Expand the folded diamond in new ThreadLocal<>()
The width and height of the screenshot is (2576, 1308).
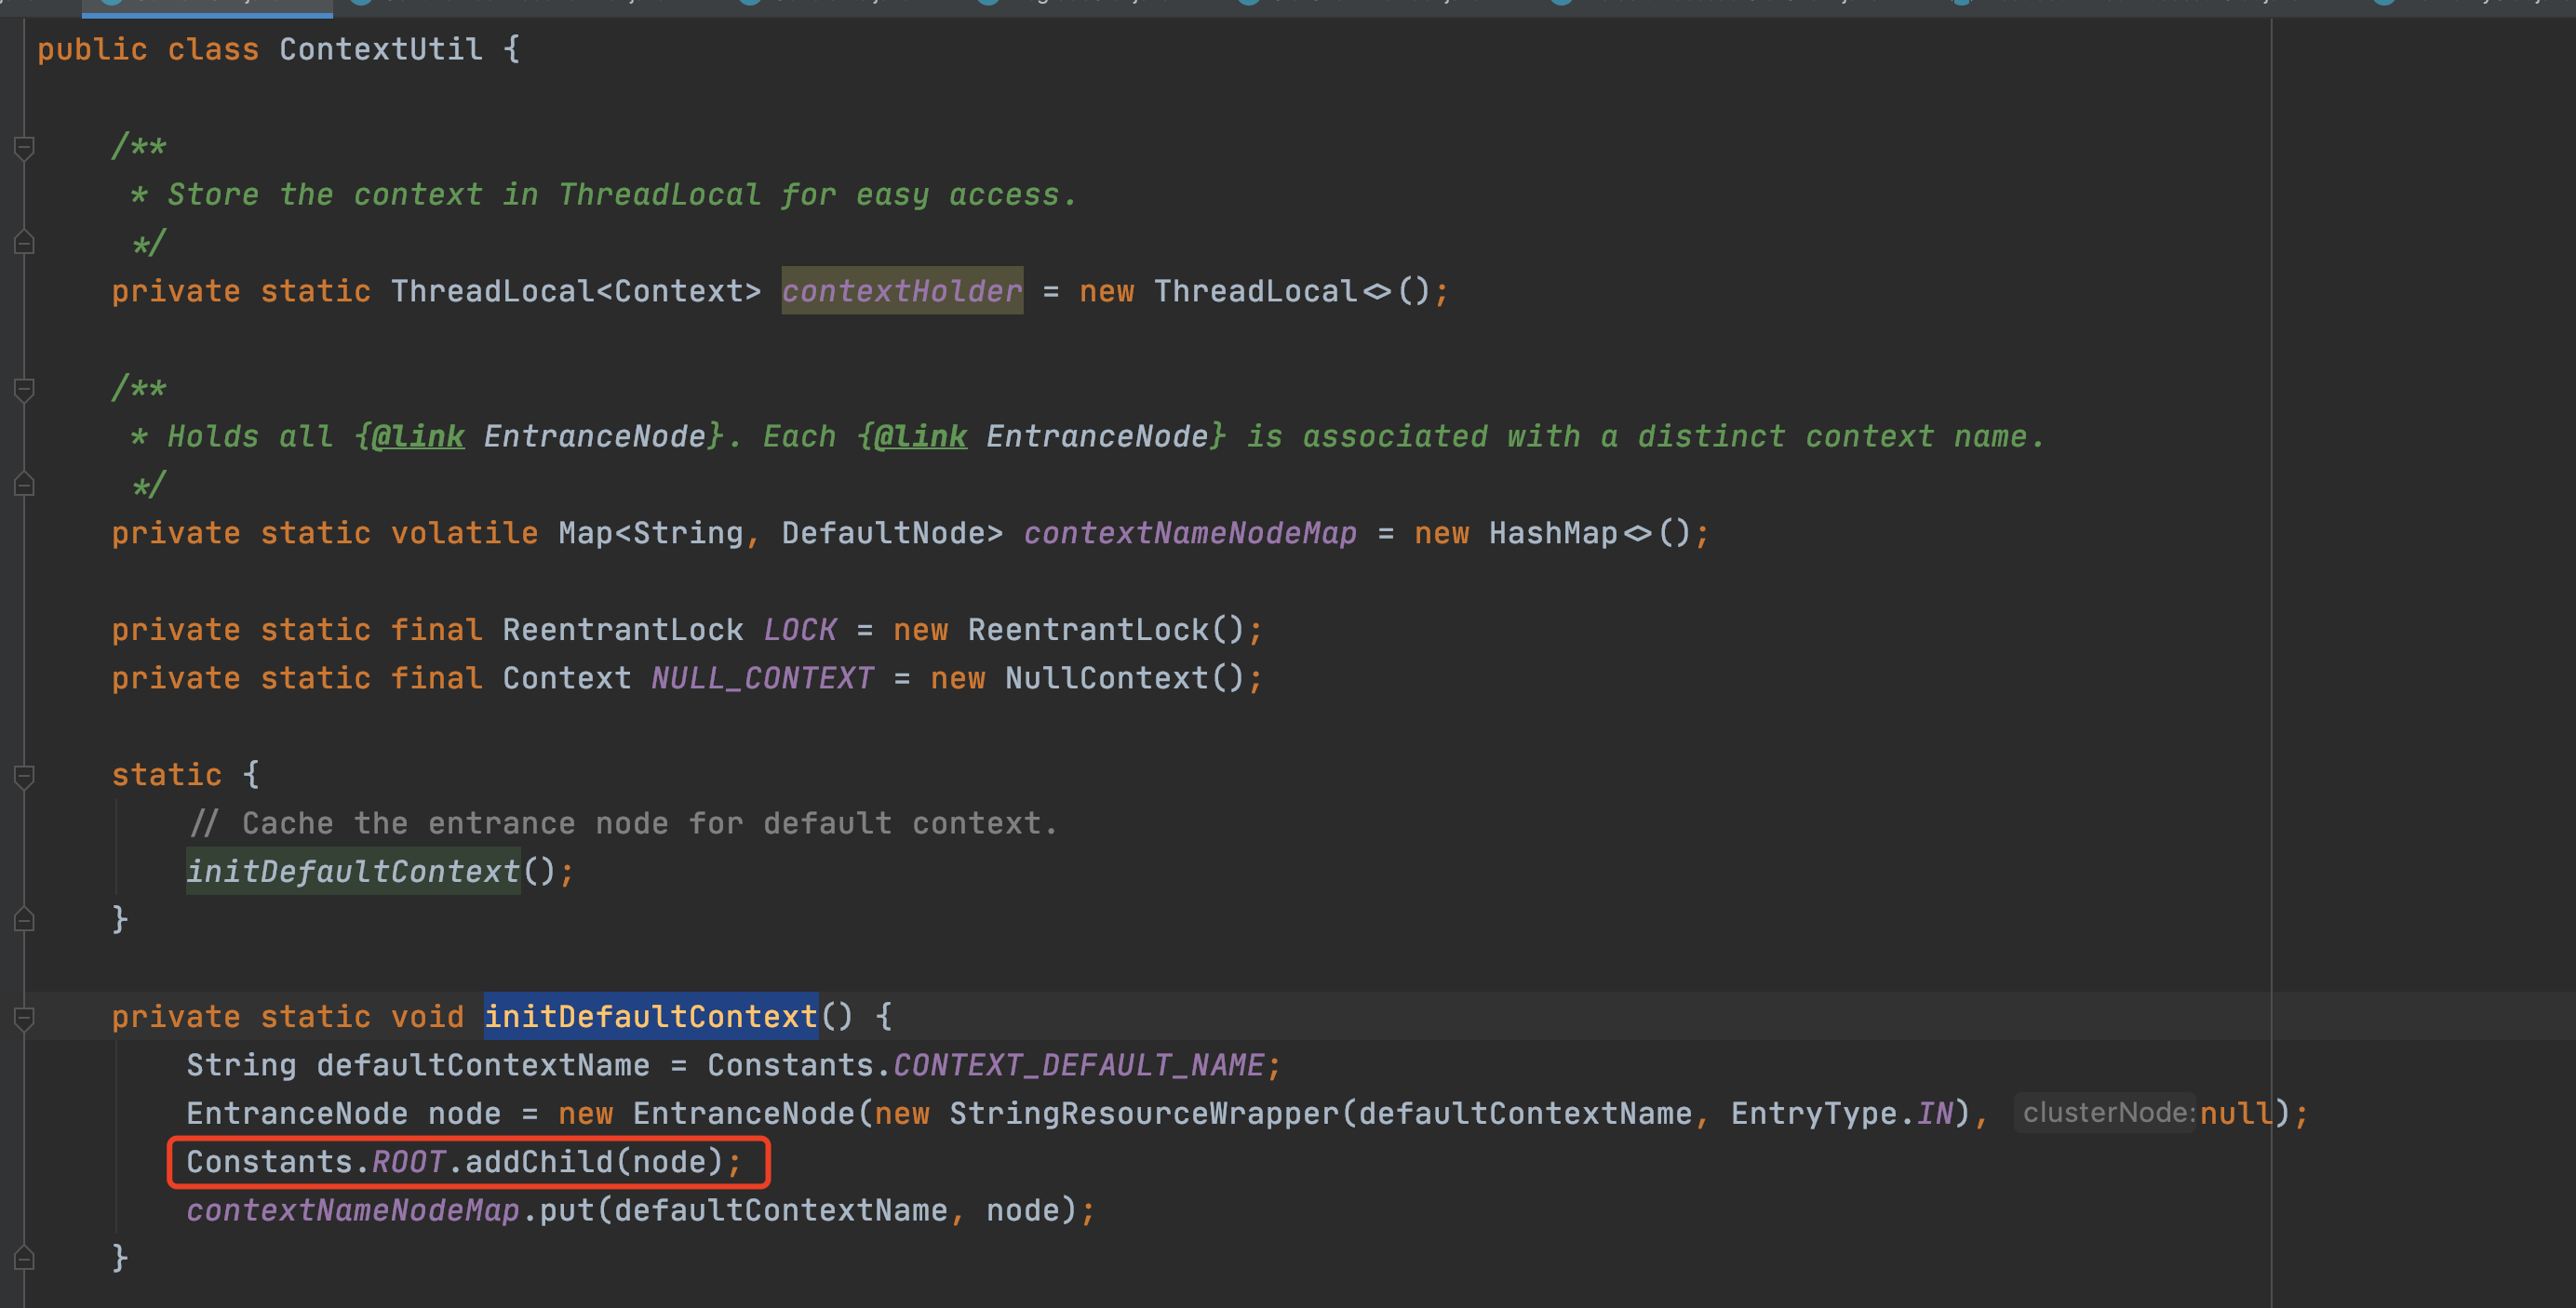pyautogui.click(x=1377, y=292)
